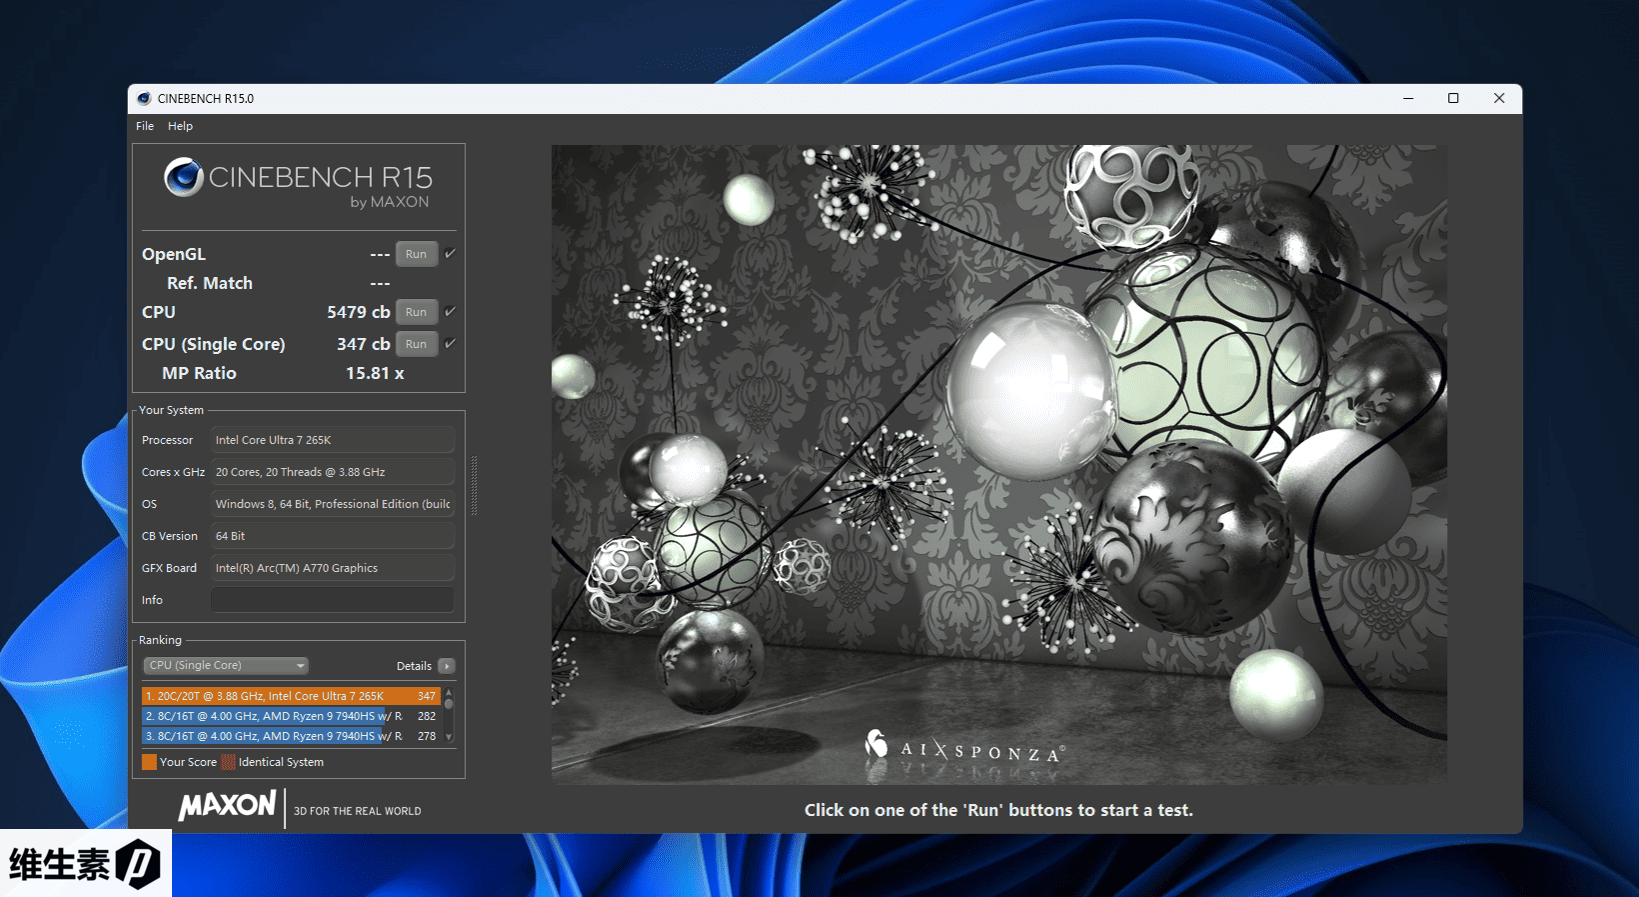Maximize the Cinebench window
1639x897 pixels.
point(1453,98)
